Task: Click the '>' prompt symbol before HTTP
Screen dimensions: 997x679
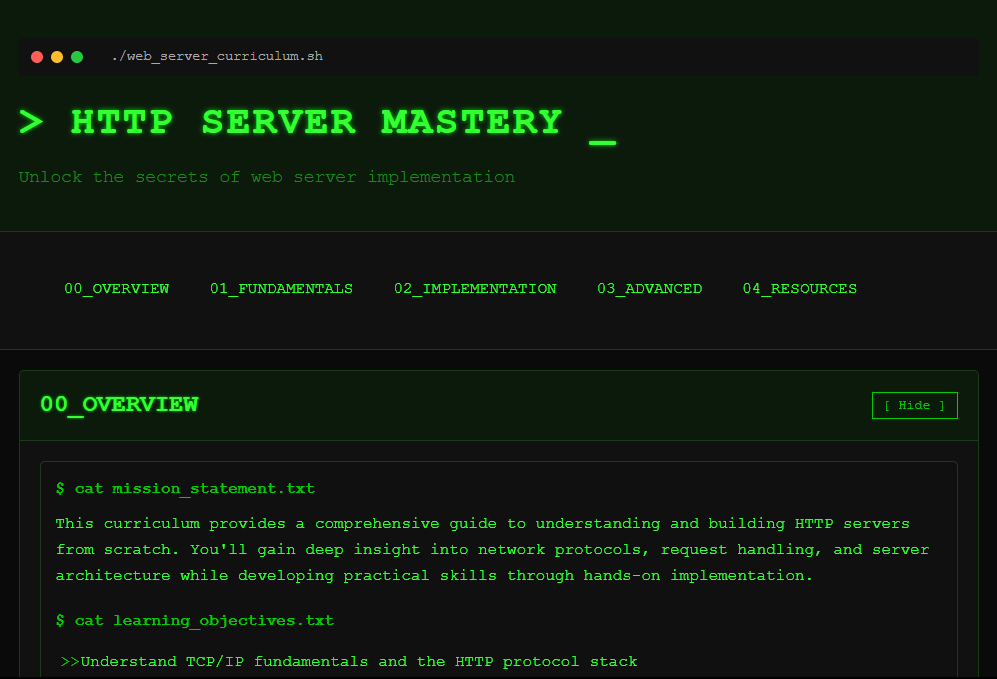Action: point(32,123)
